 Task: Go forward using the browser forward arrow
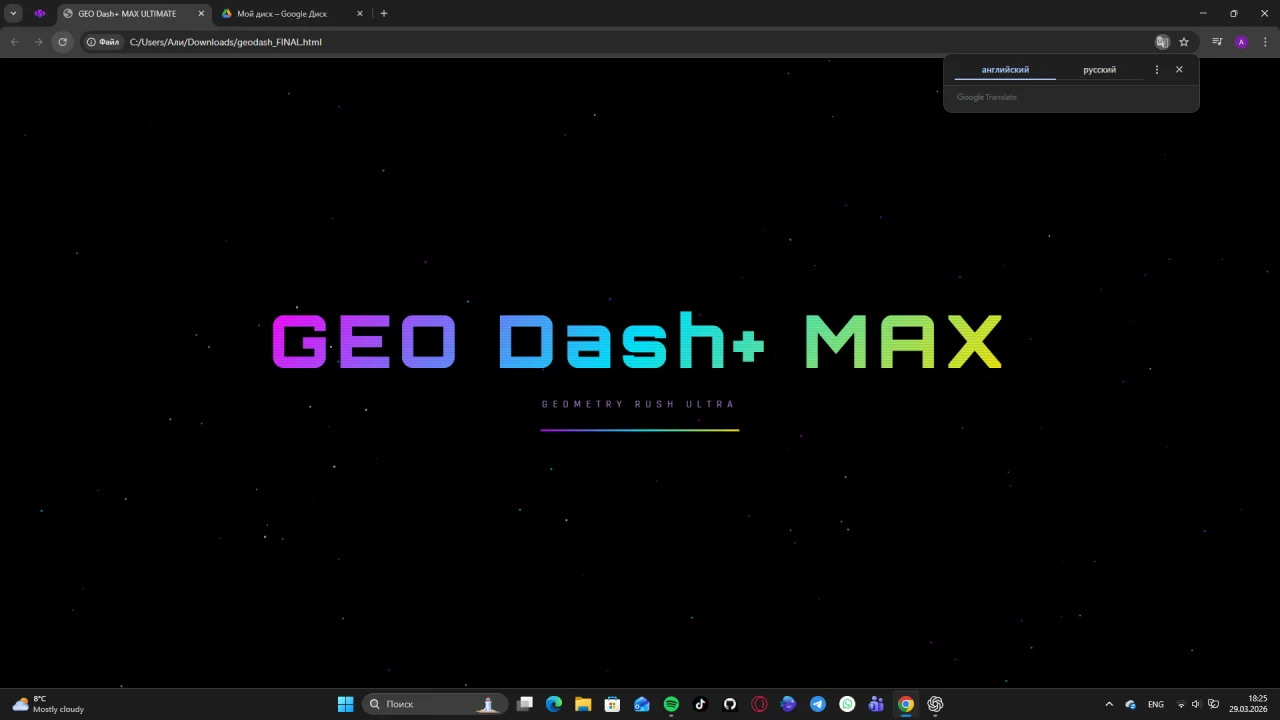(38, 42)
